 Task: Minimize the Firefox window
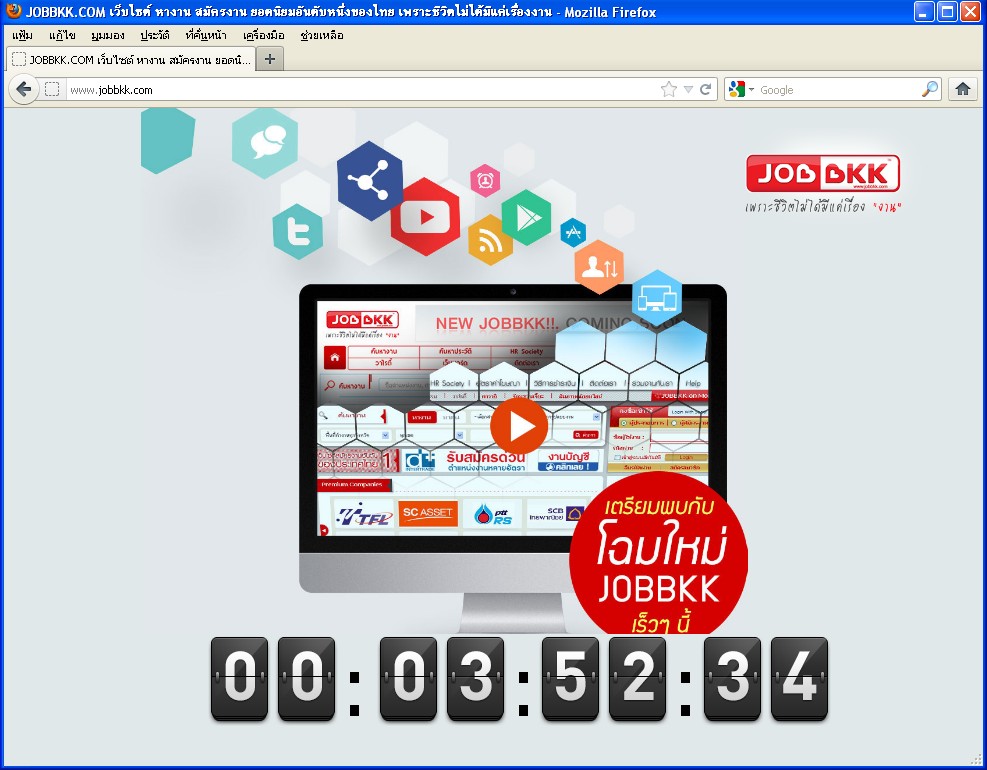point(923,11)
